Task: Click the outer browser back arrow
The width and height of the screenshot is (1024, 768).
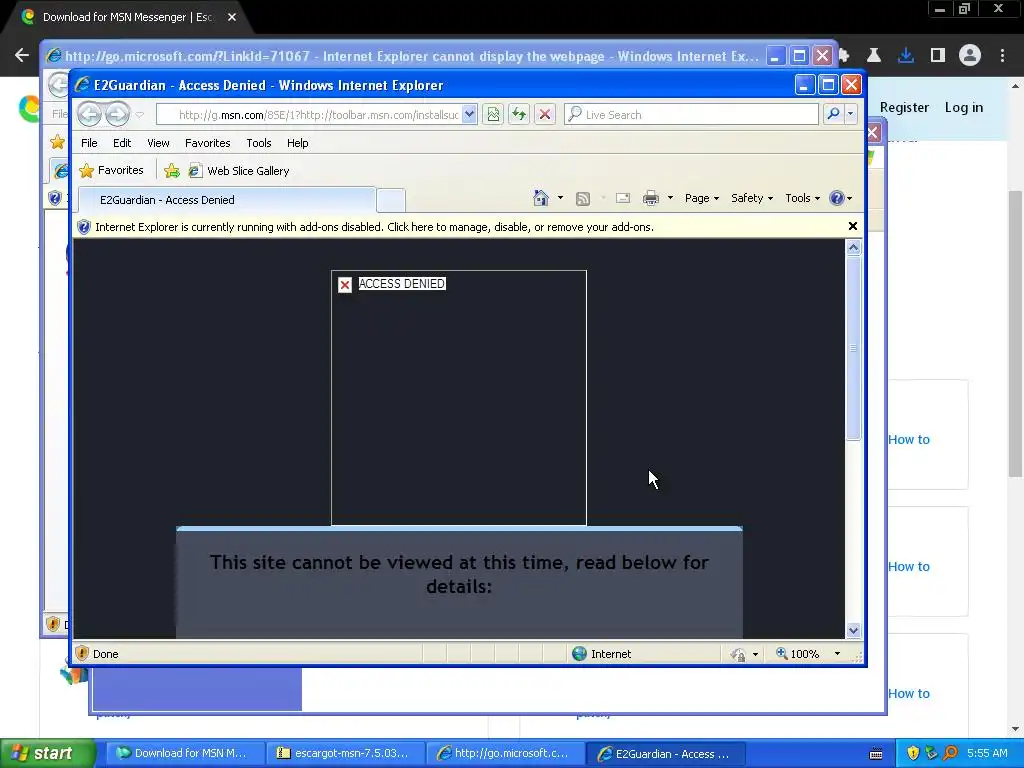Action: (22, 56)
